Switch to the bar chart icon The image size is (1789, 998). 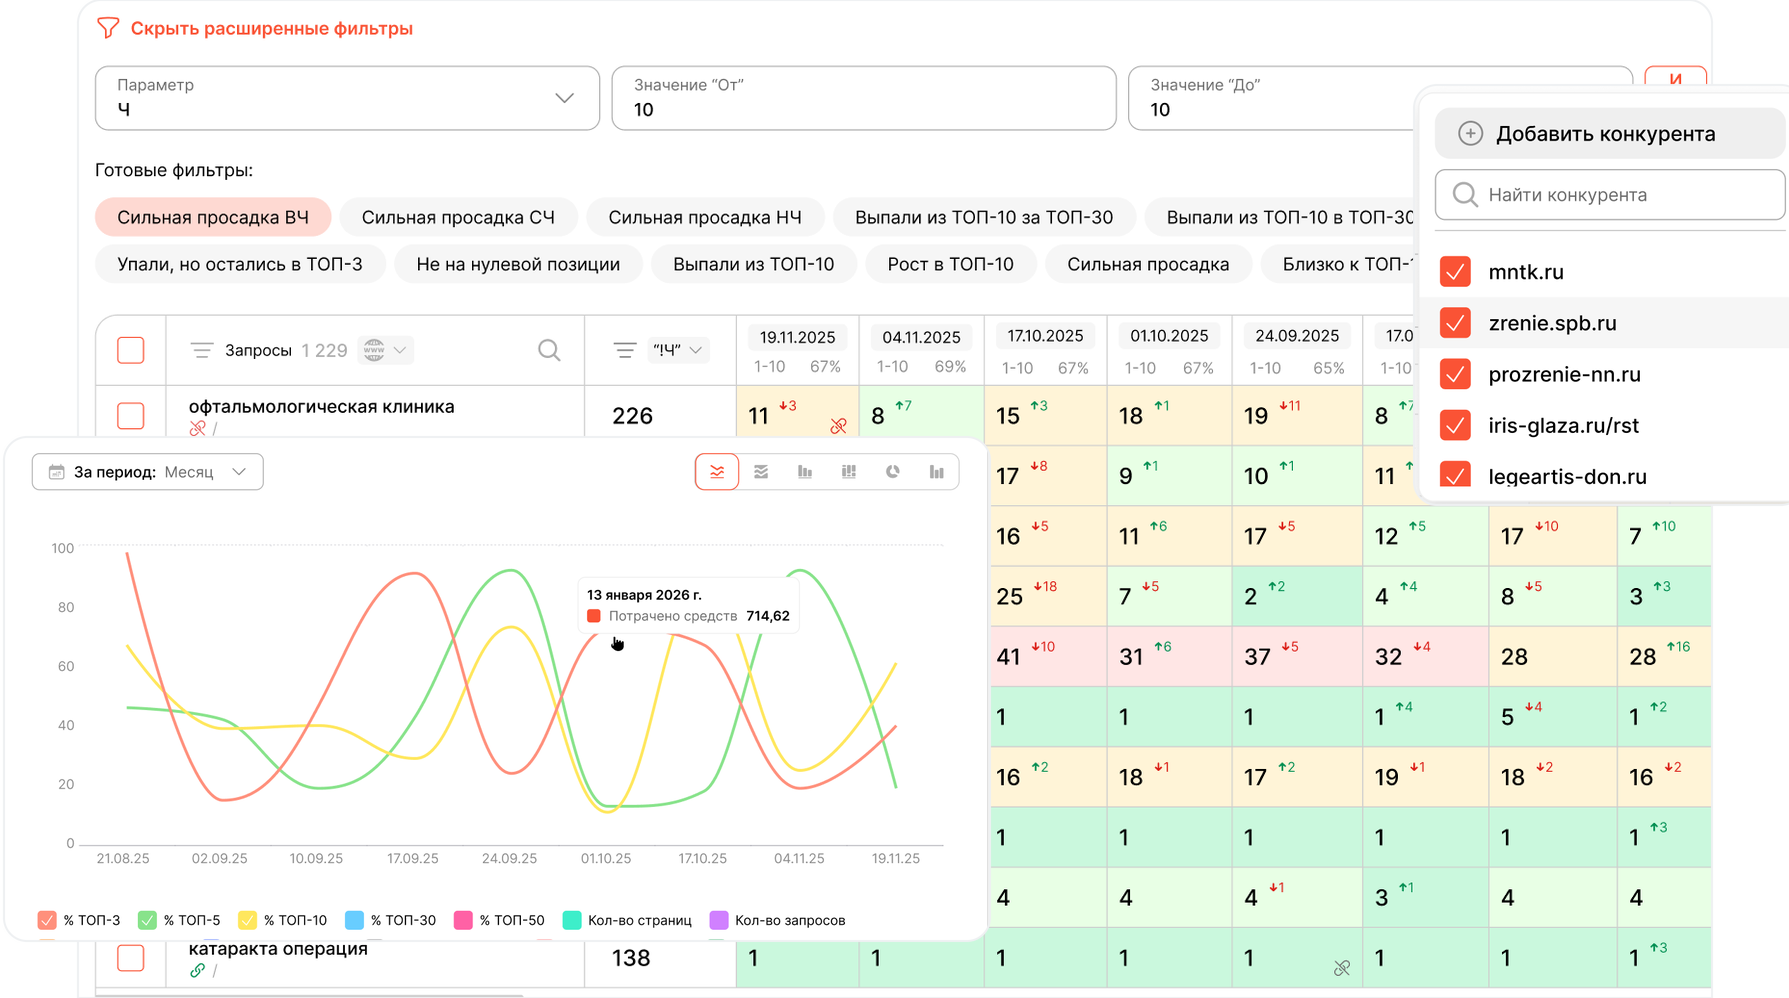[x=805, y=472]
